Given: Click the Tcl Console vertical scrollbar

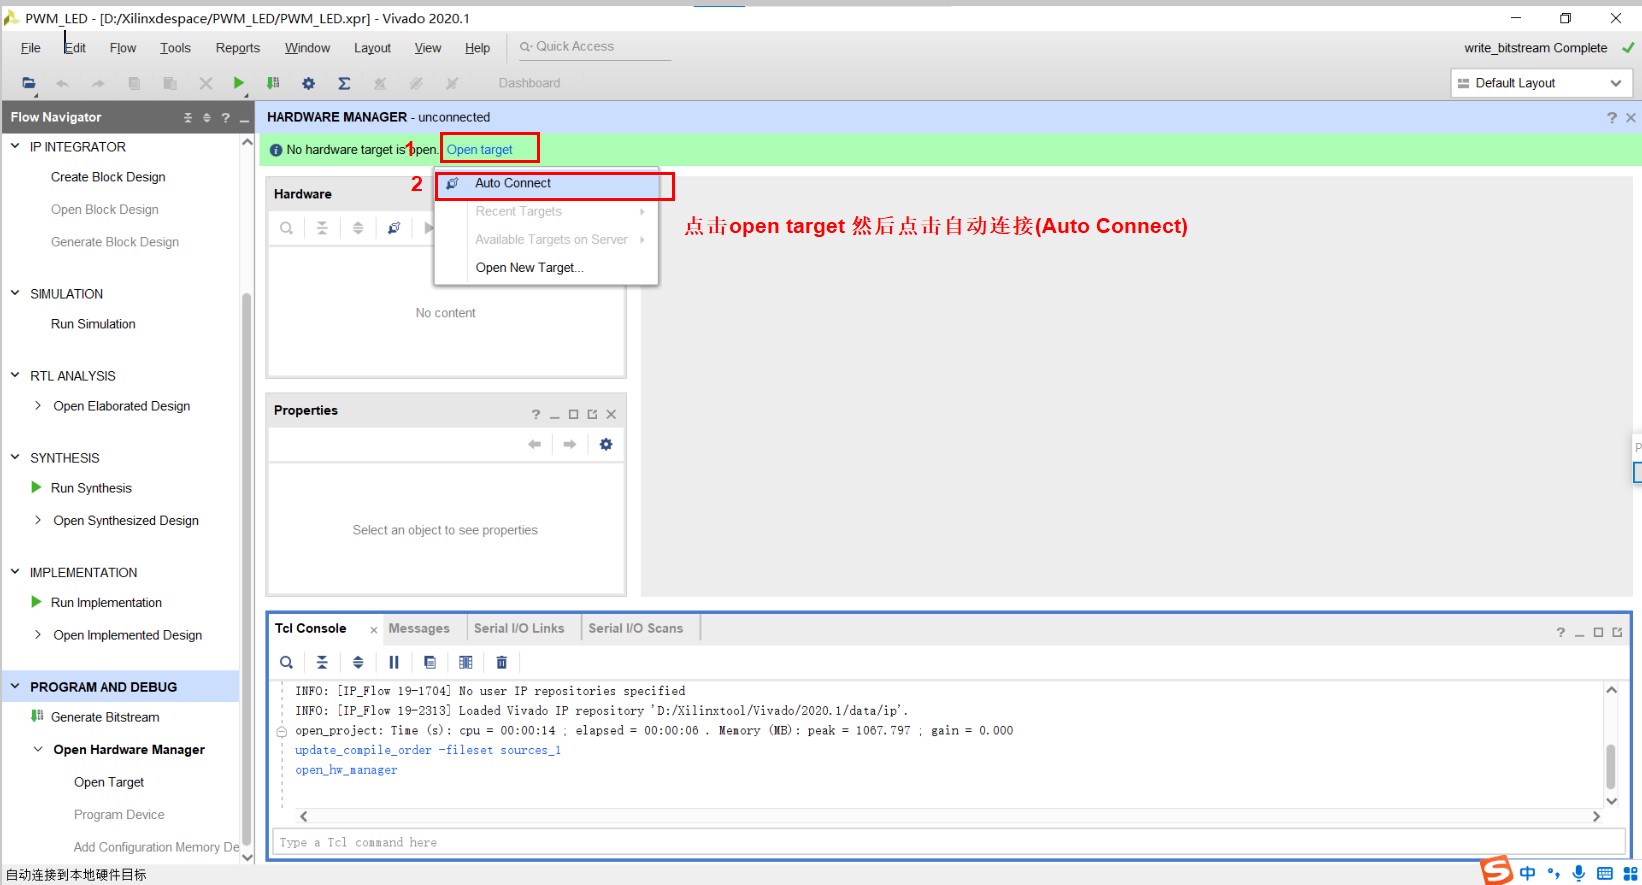Looking at the screenshot, I should [x=1610, y=766].
